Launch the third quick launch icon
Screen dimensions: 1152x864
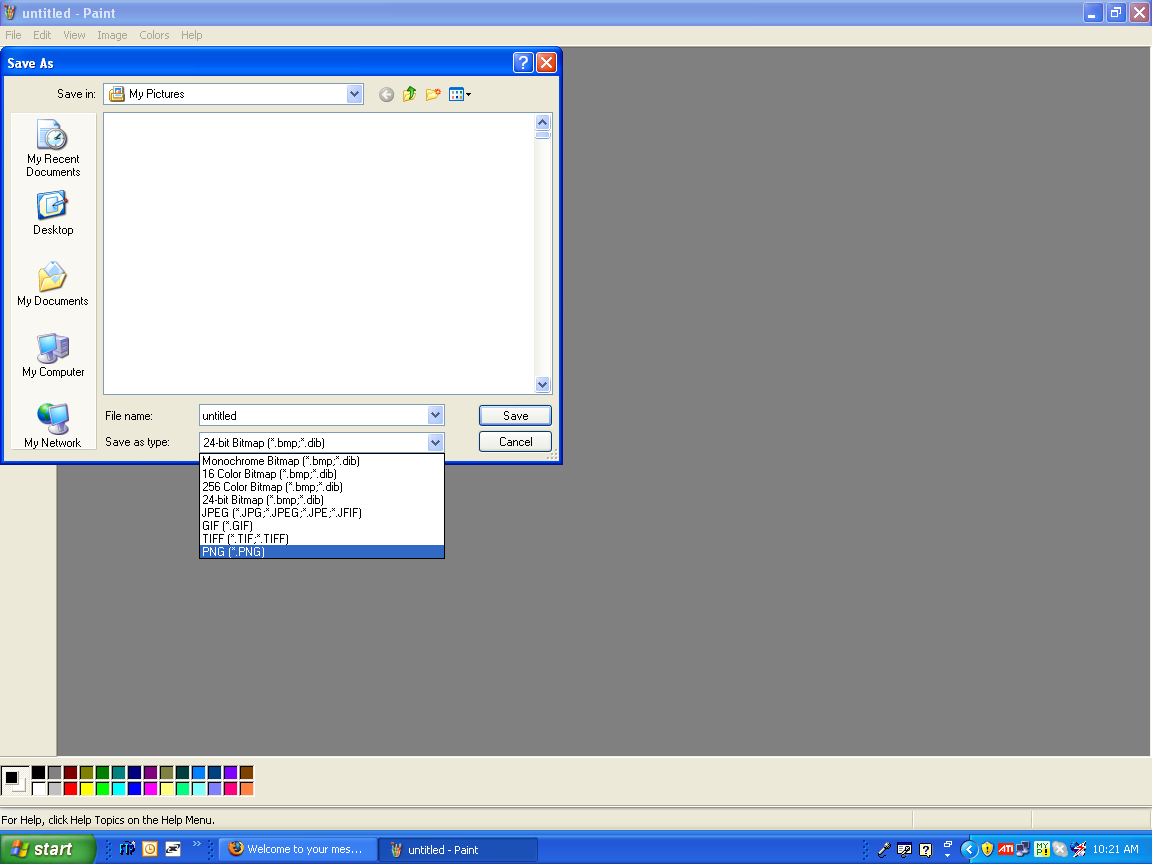pyautogui.click(x=173, y=849)
